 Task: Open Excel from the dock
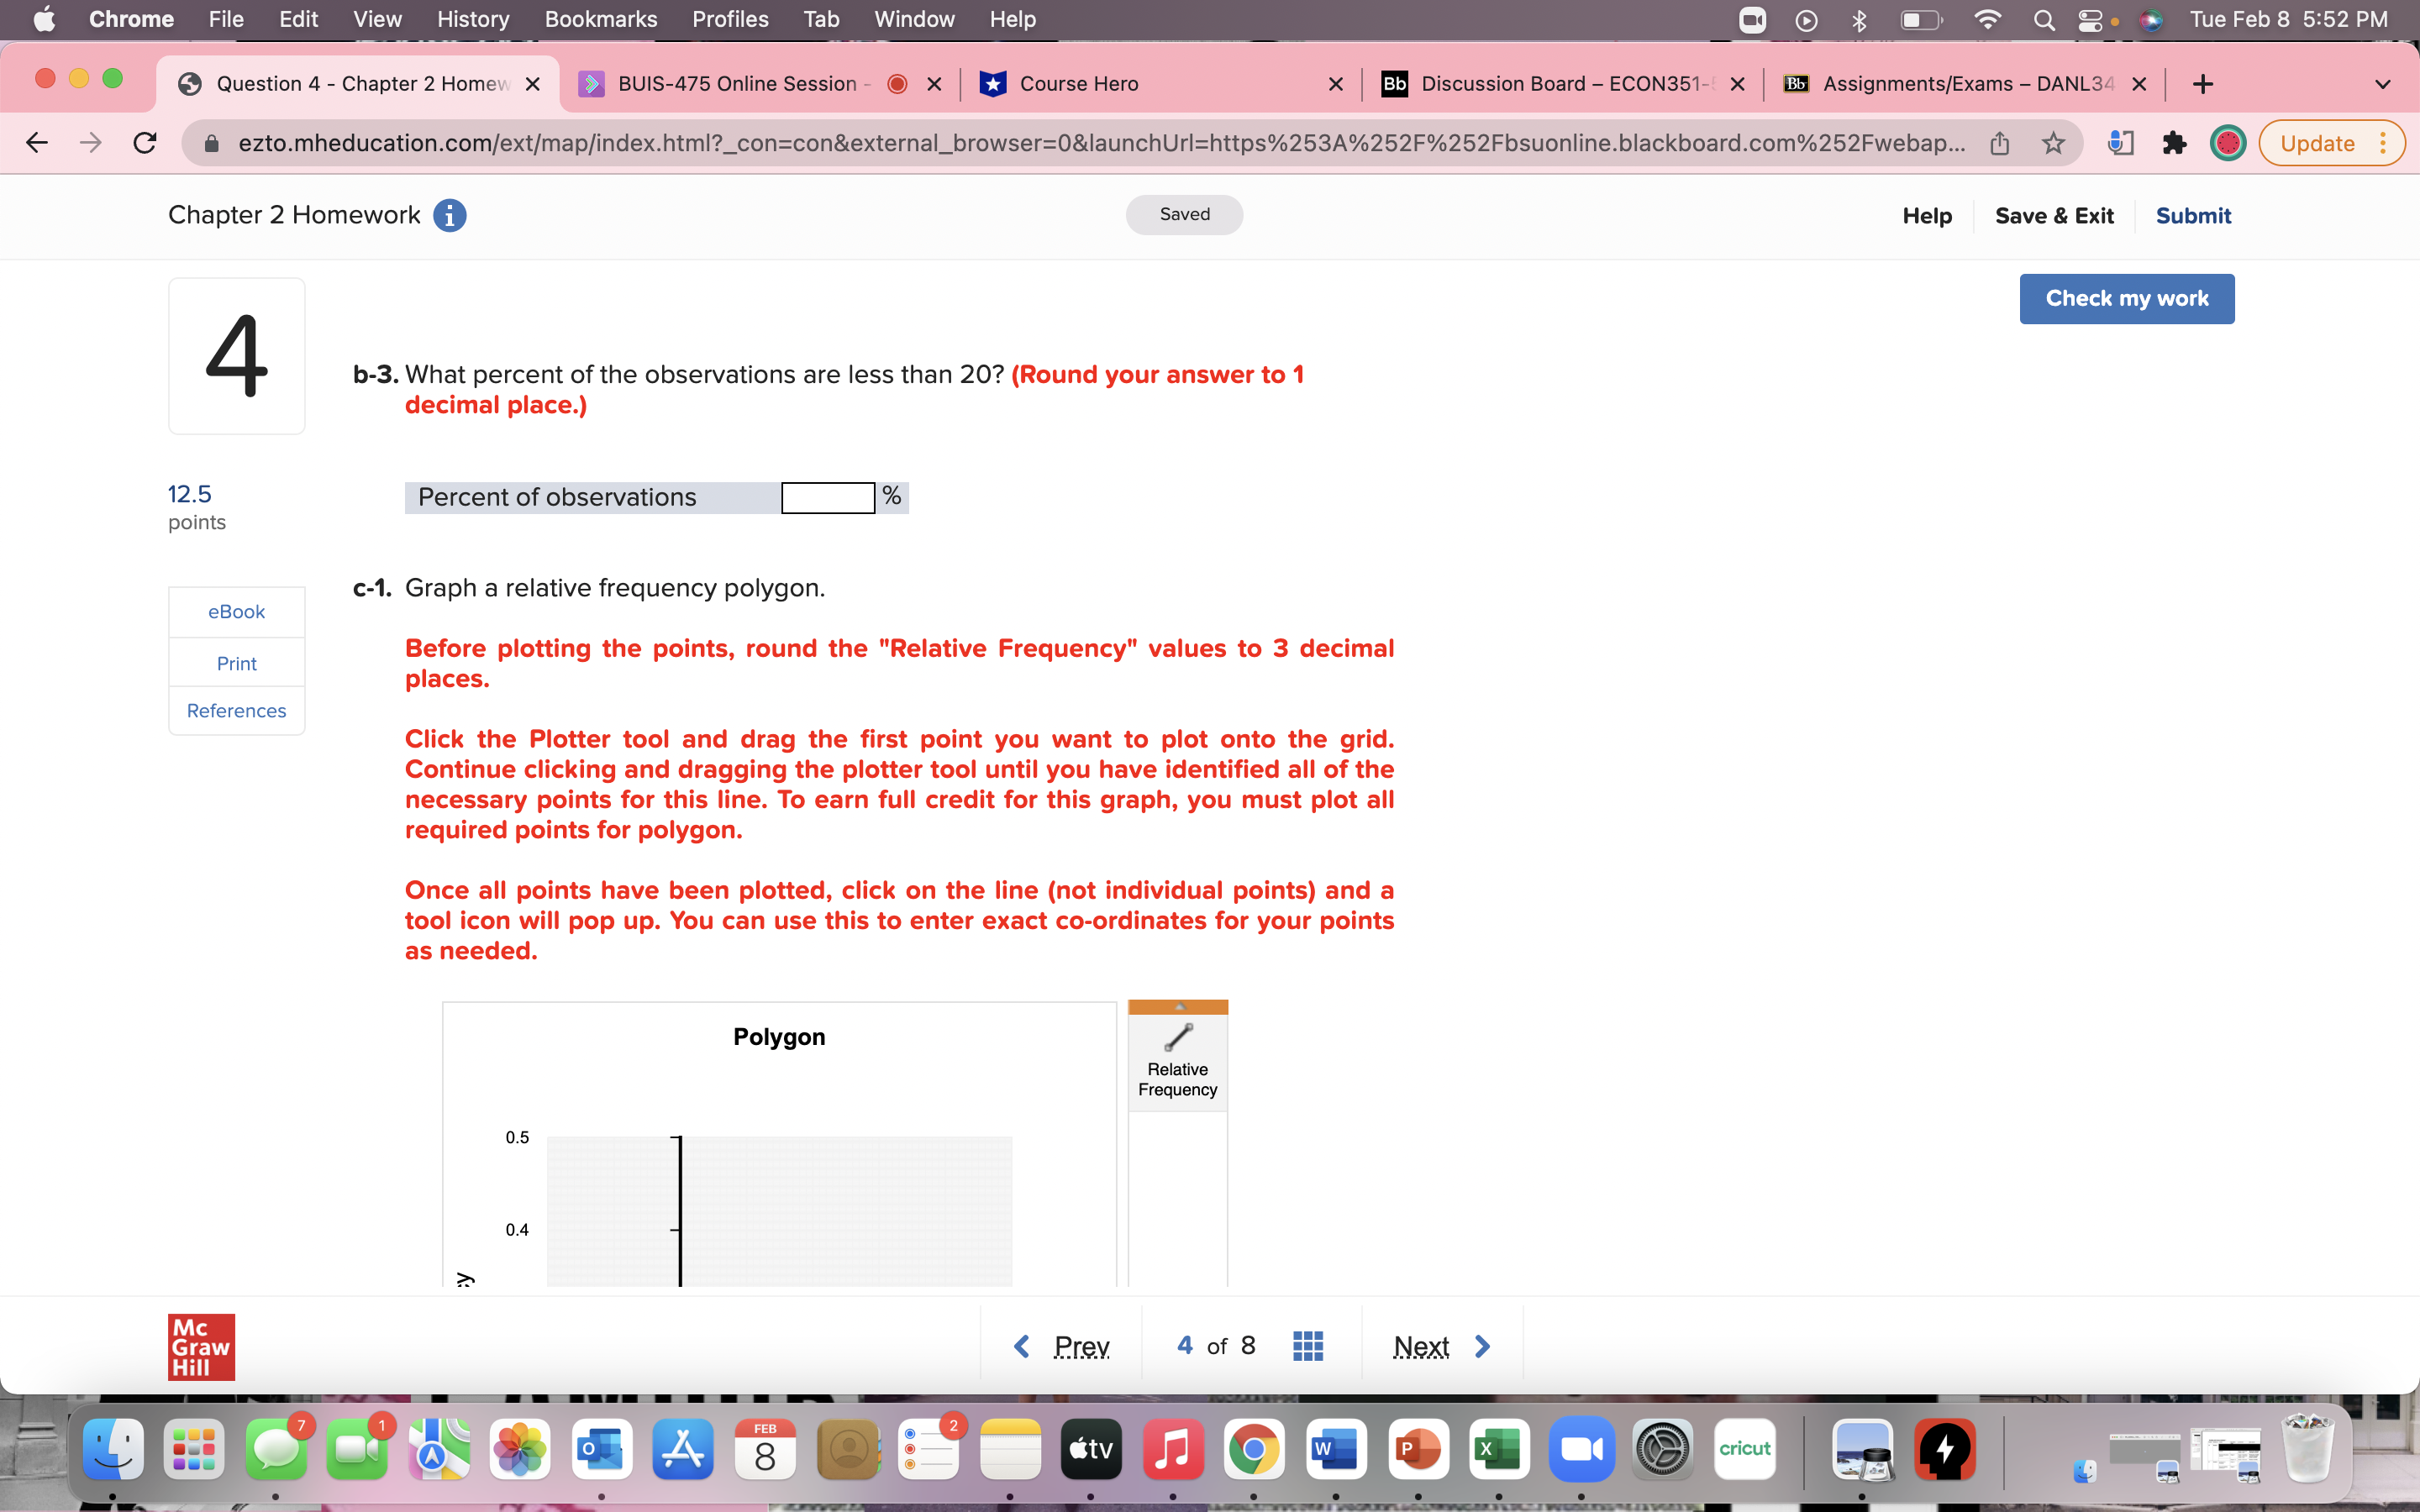coord(1498,1448)
